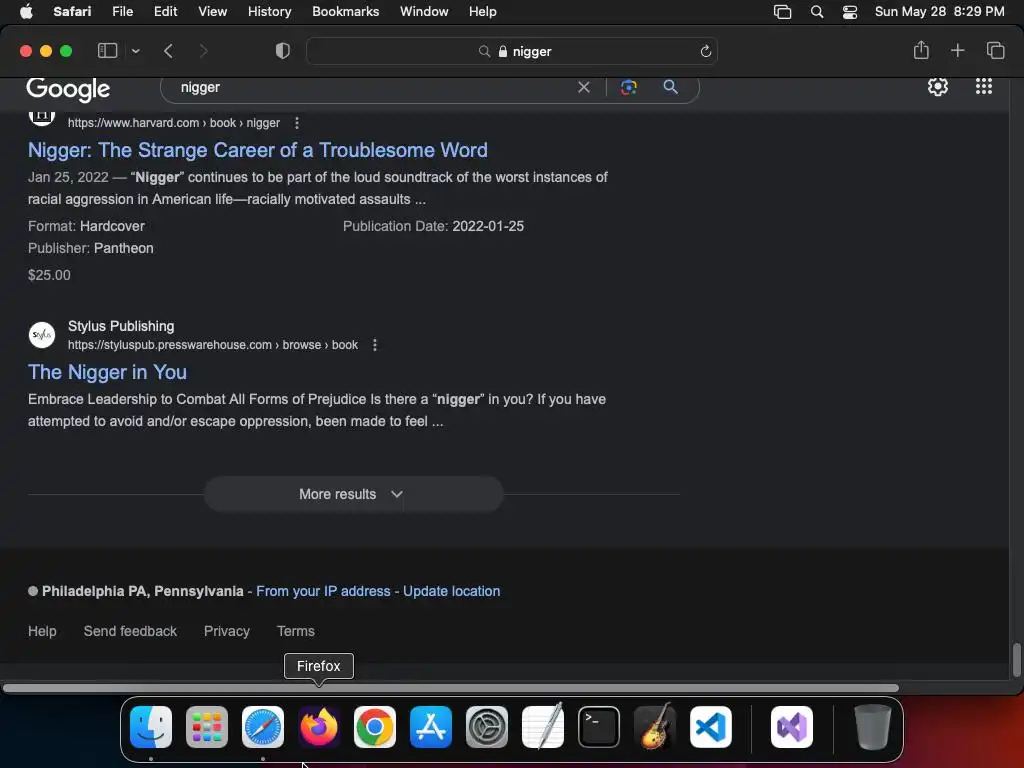Click the Google logo
Screen dimensions: 1024x768
click(68, 89)
